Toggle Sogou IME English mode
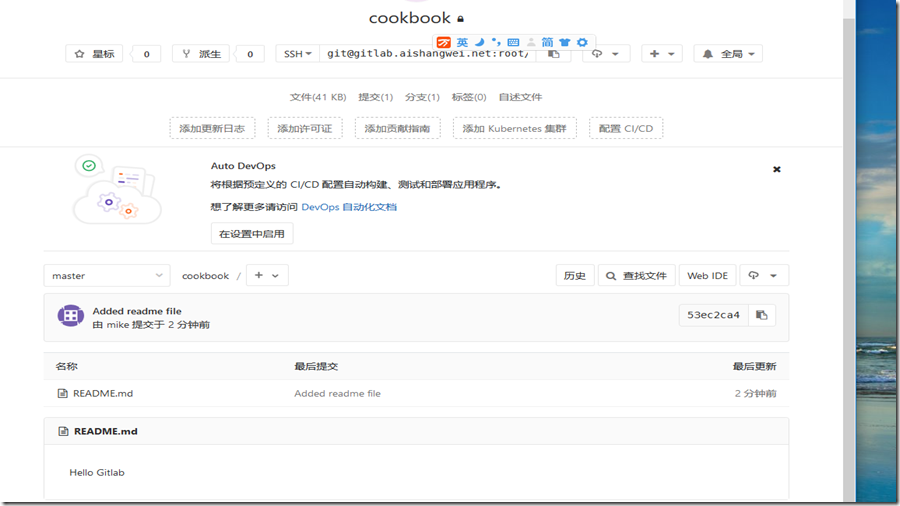 [x=462, y=43]
